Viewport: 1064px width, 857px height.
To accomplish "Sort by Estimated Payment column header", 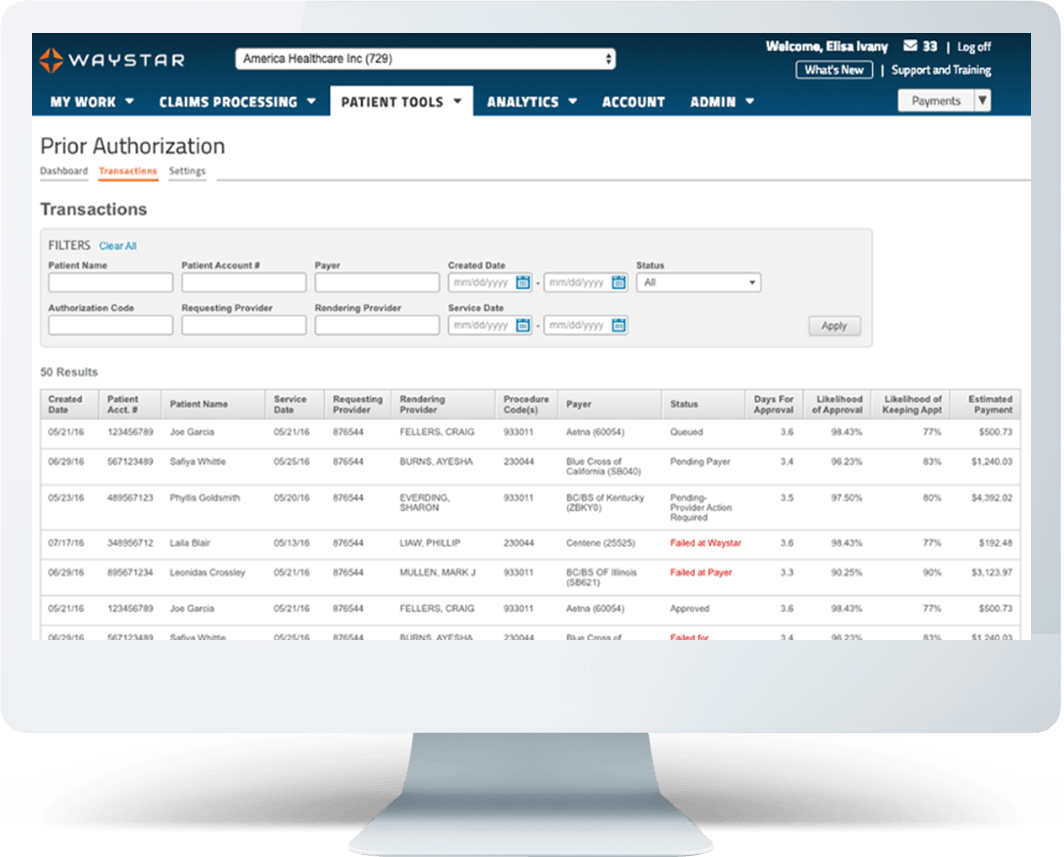I will pos(990,404).
